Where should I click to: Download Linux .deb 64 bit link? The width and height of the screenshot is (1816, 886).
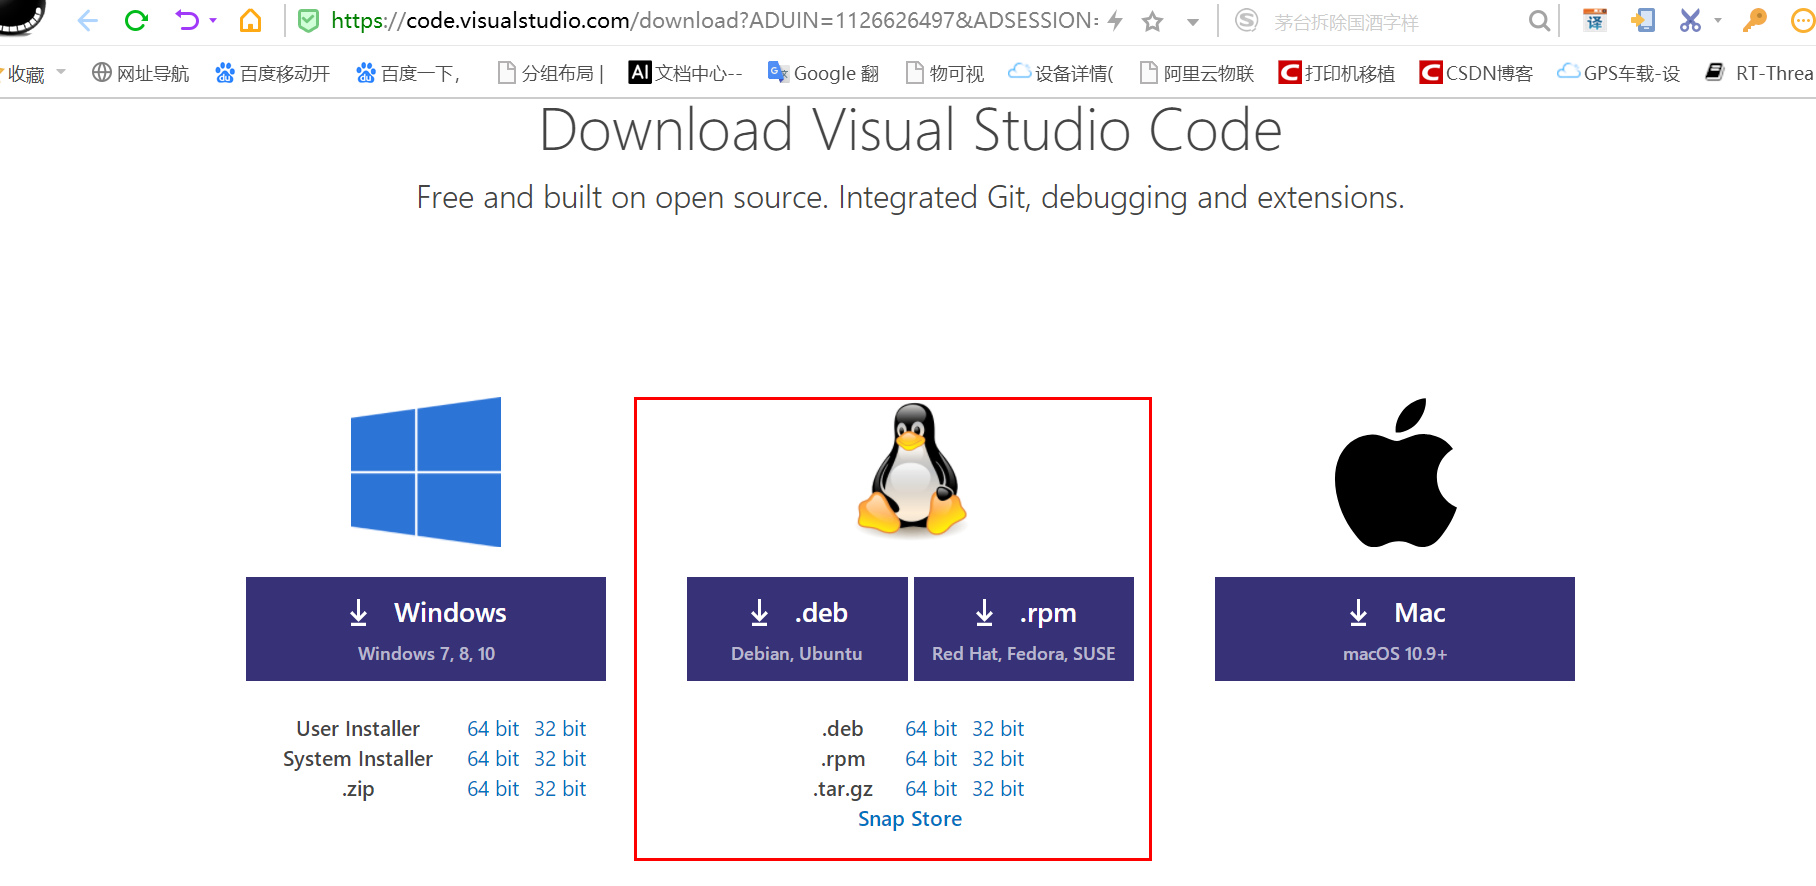tap(931, 729)
